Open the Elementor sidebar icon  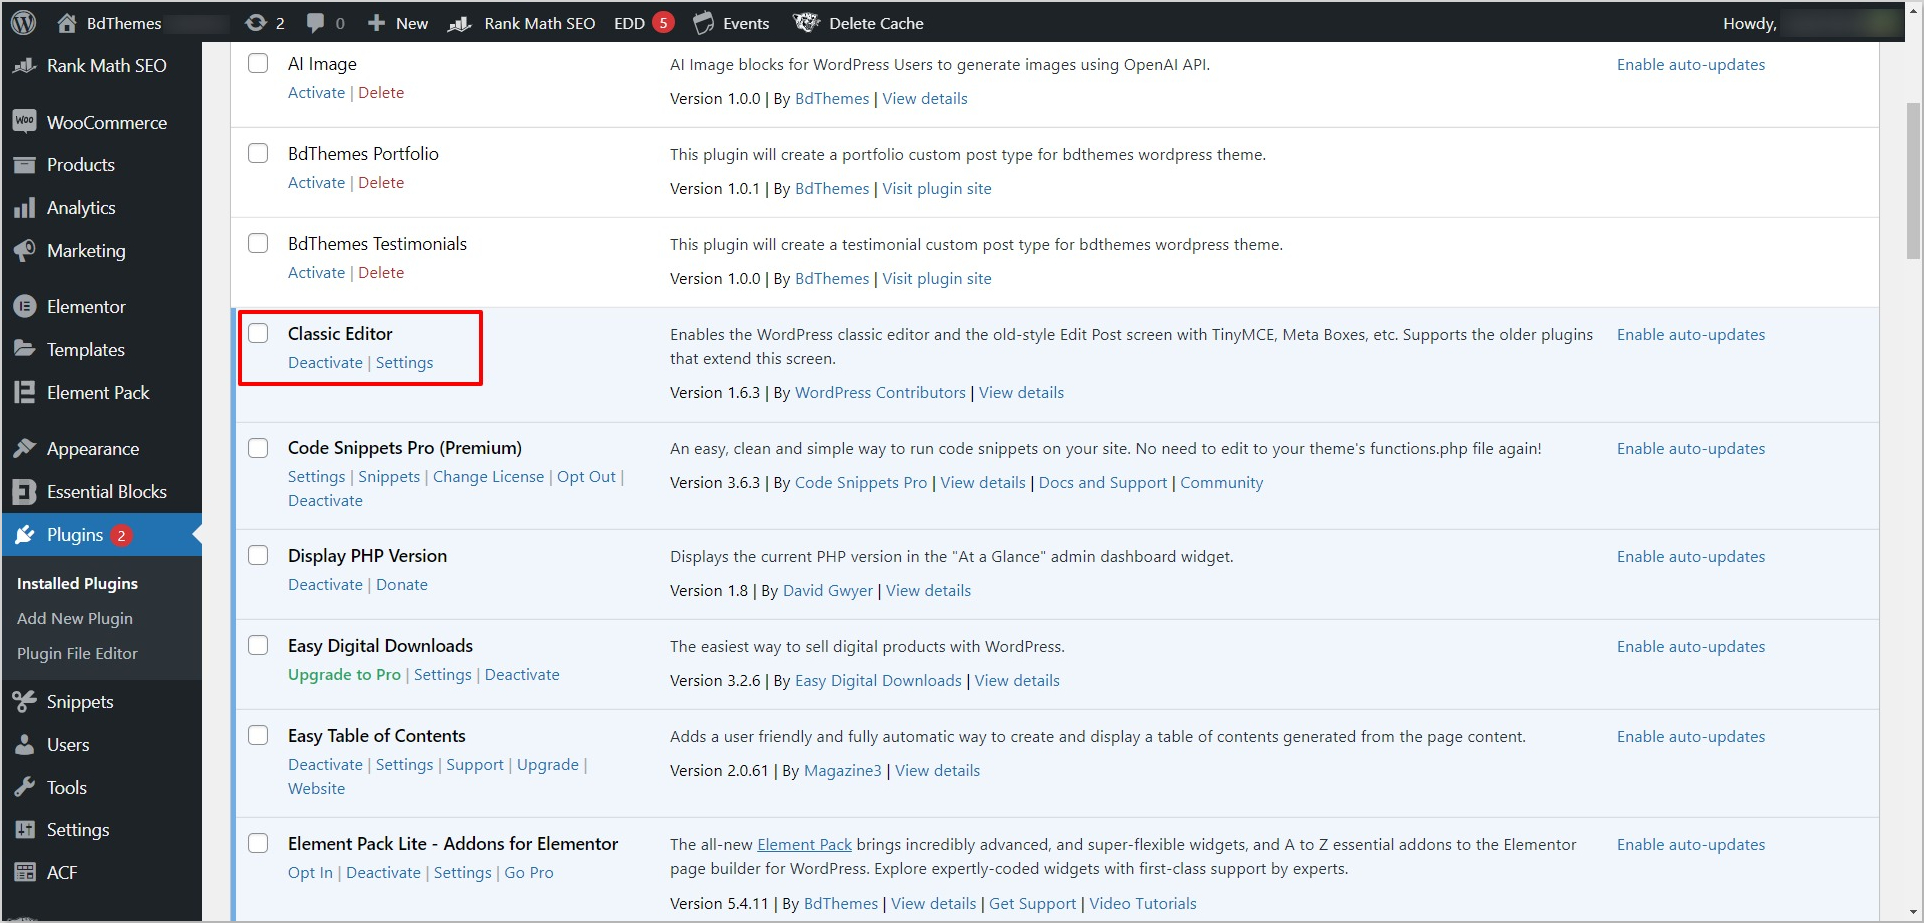[x=25, y=306]
